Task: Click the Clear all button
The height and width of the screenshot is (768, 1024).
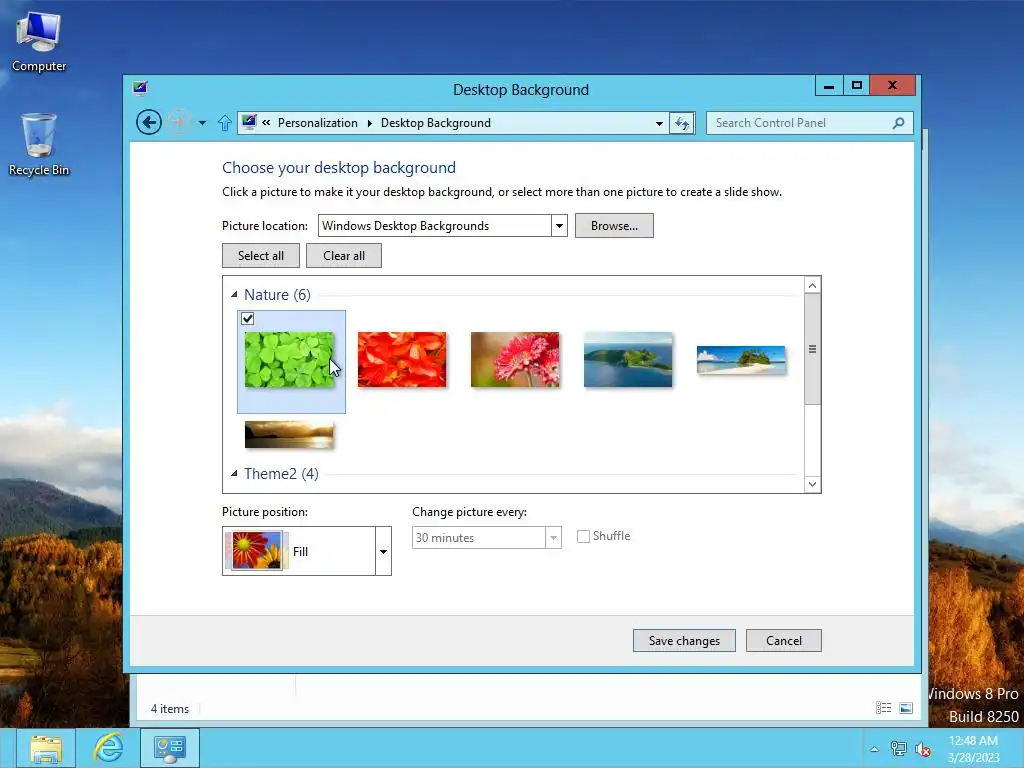Action: [344, 256]
